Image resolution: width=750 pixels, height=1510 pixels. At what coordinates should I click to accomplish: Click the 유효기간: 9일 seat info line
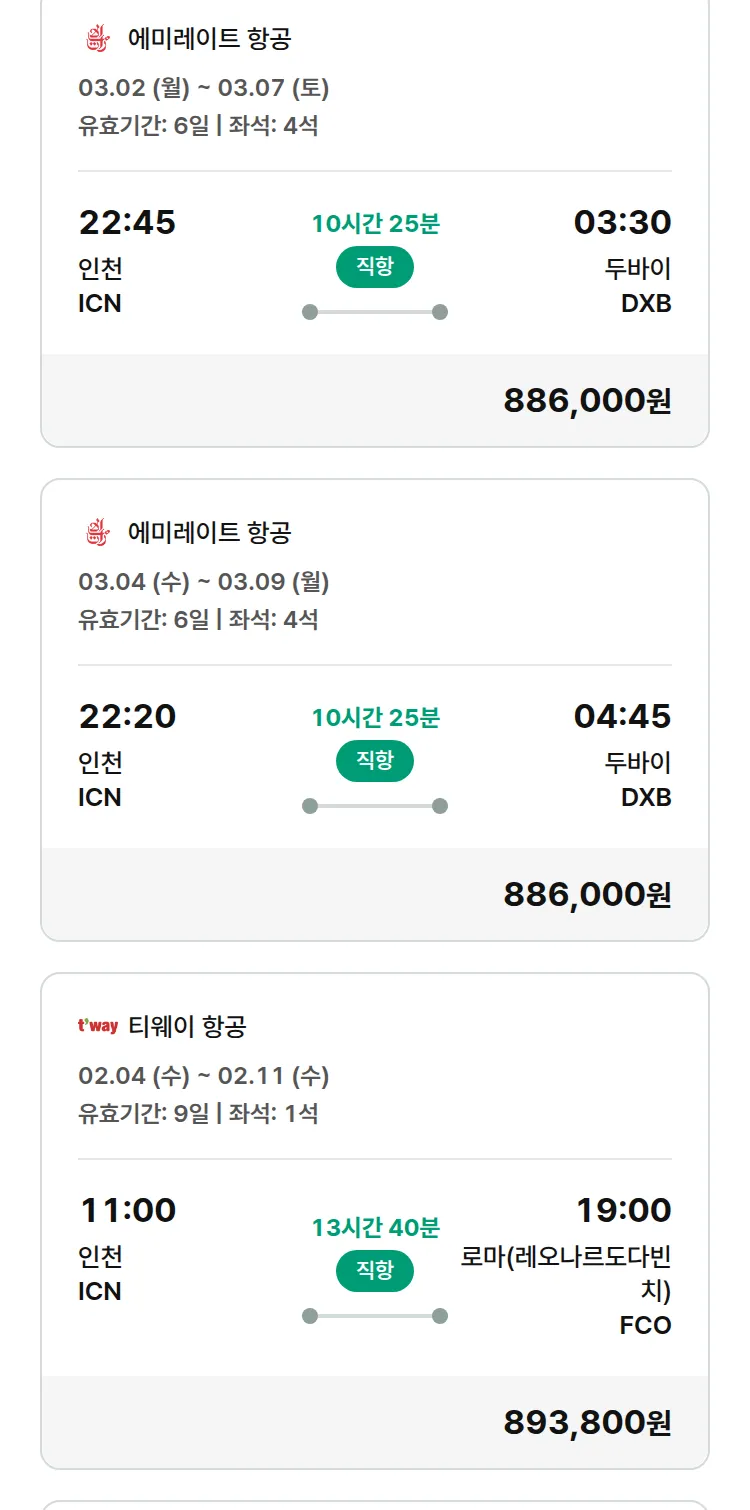pyautogui.click(x=198, y=1113)
